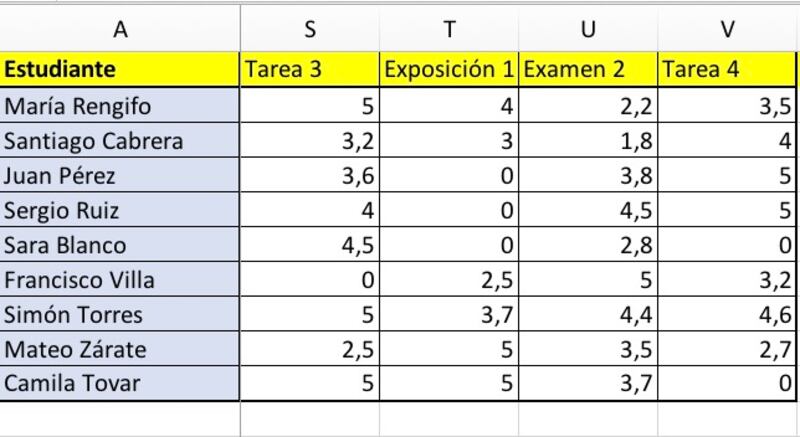The width and height of the screenshot is (800, 437).
Task: Select the Mateo Zárate name cell
Action: [120, 349]
